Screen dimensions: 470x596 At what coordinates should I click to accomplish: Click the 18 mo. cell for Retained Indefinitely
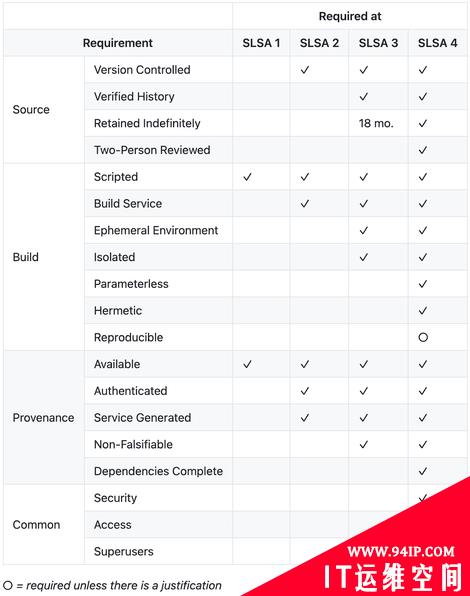coord(376,124)
